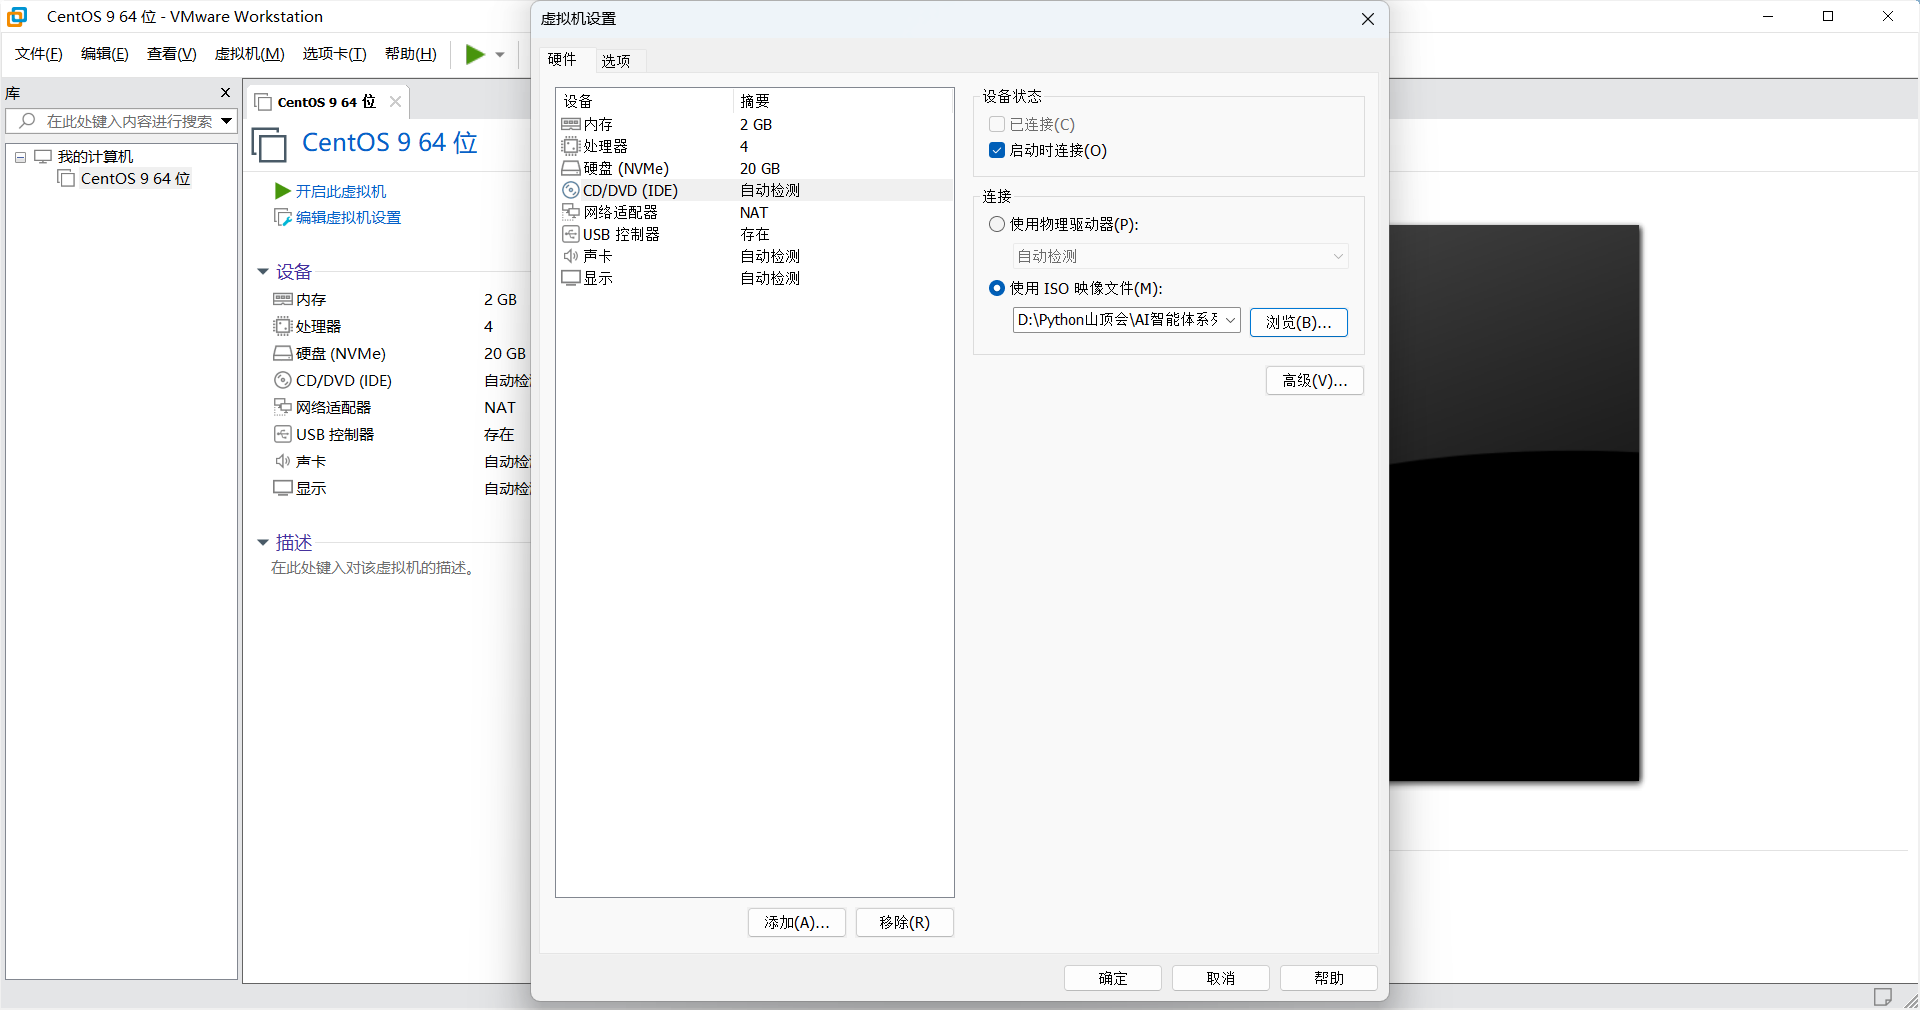Select the 声卡 (sound card) device icon
Screen dimensions: 1920x1010
point(572,256)
